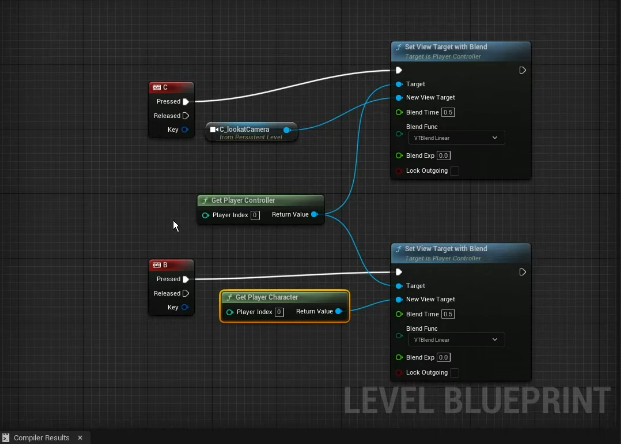This screenshot has height=444, width=621.
Task: Select the C_lookatCamera reference node
Action: point(245,129)
